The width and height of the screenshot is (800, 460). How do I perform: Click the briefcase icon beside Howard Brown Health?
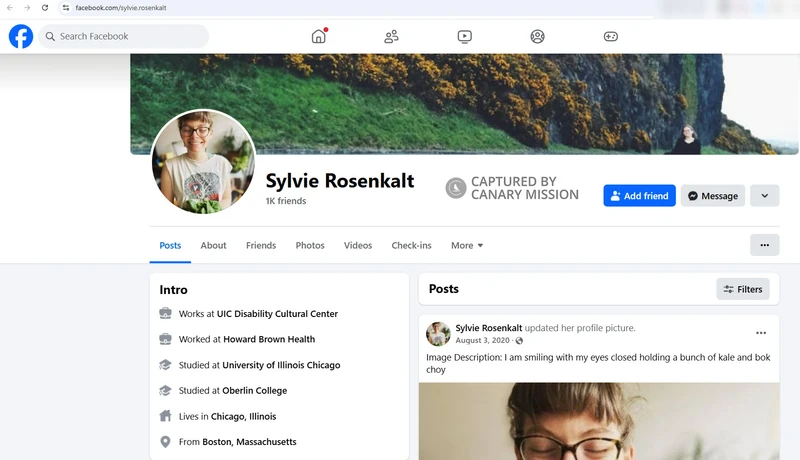tap(165, 339)
